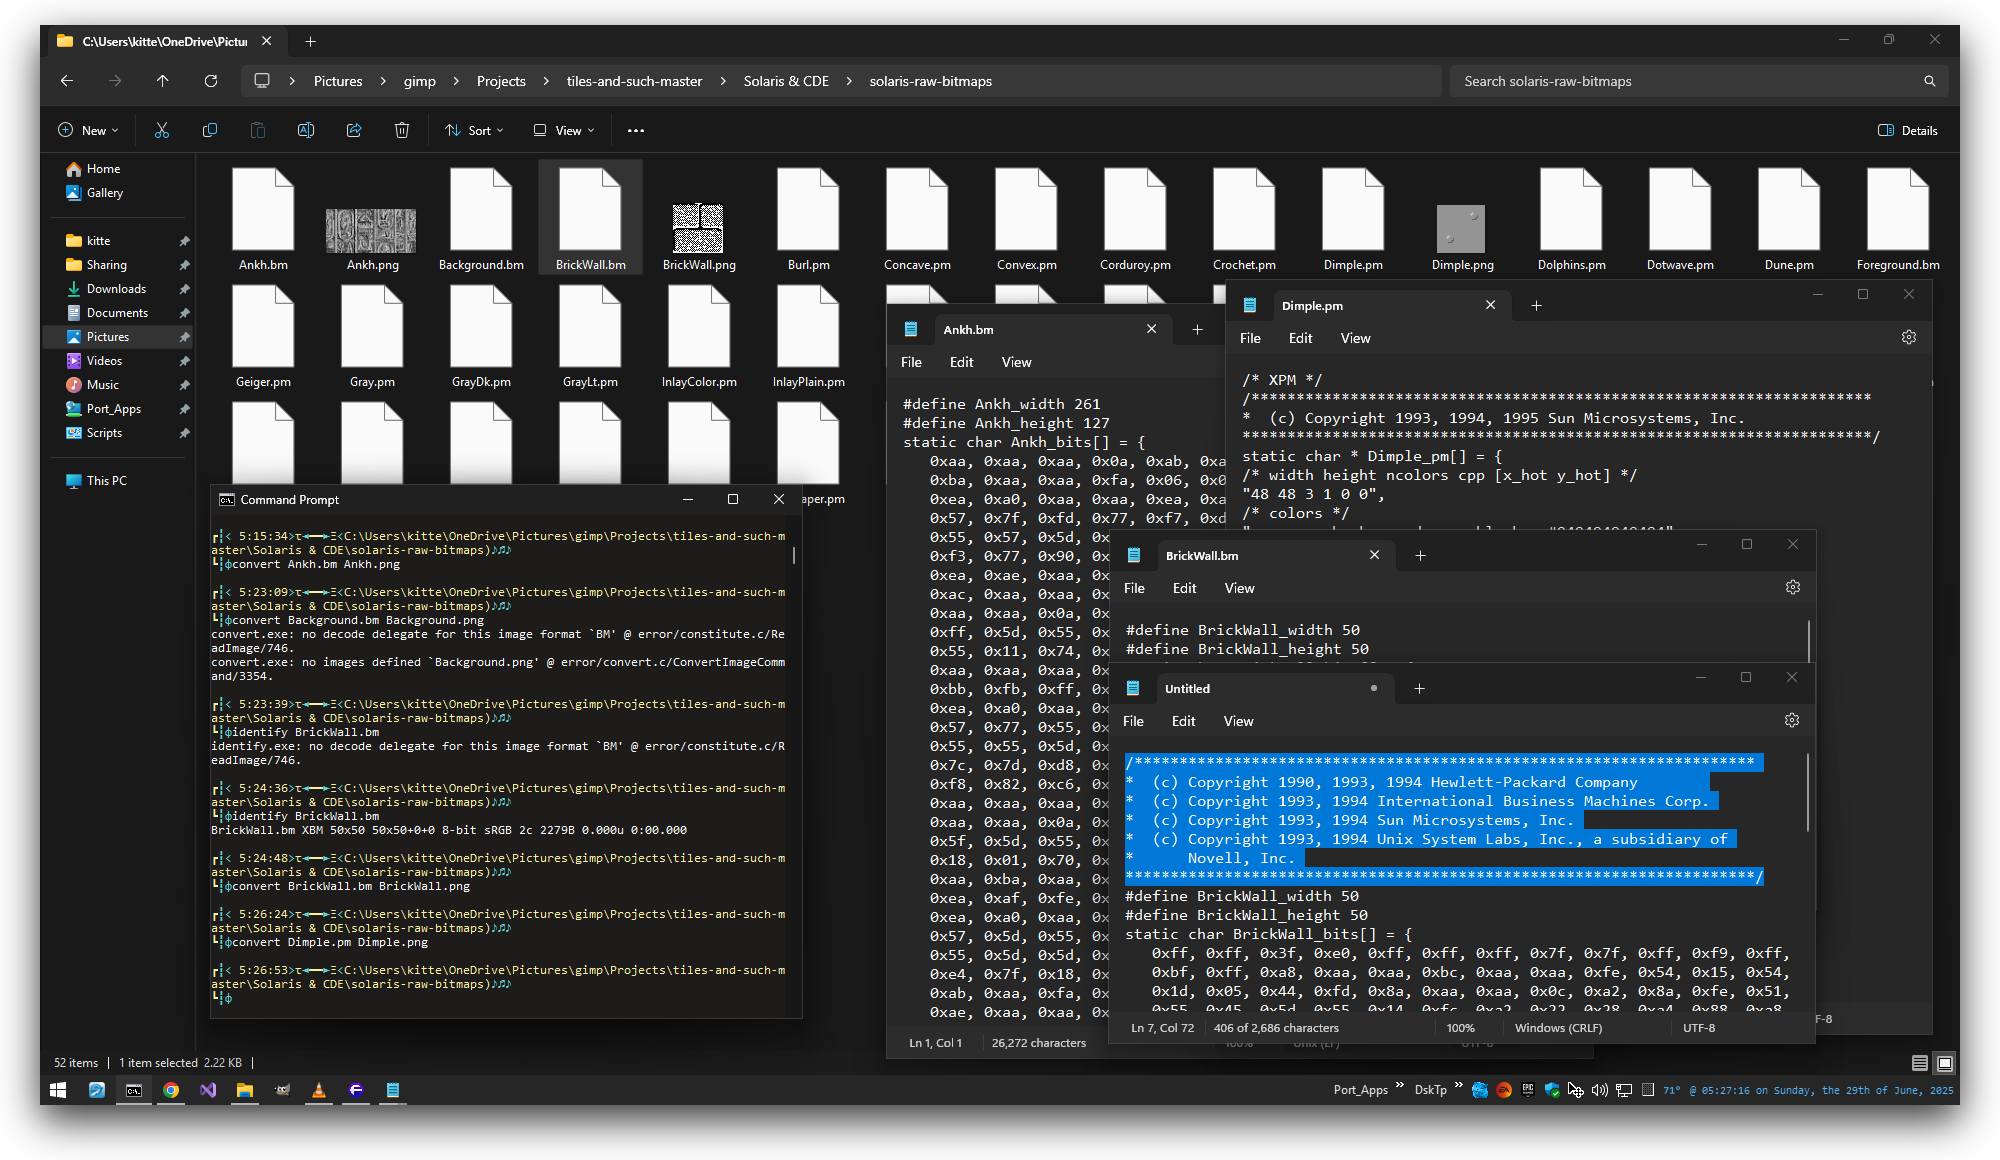The height and width of the screenshot is (1160, 2000).
Task: Open File menu in Ankh.bm Notepad
Action: [x=911, y=362]
